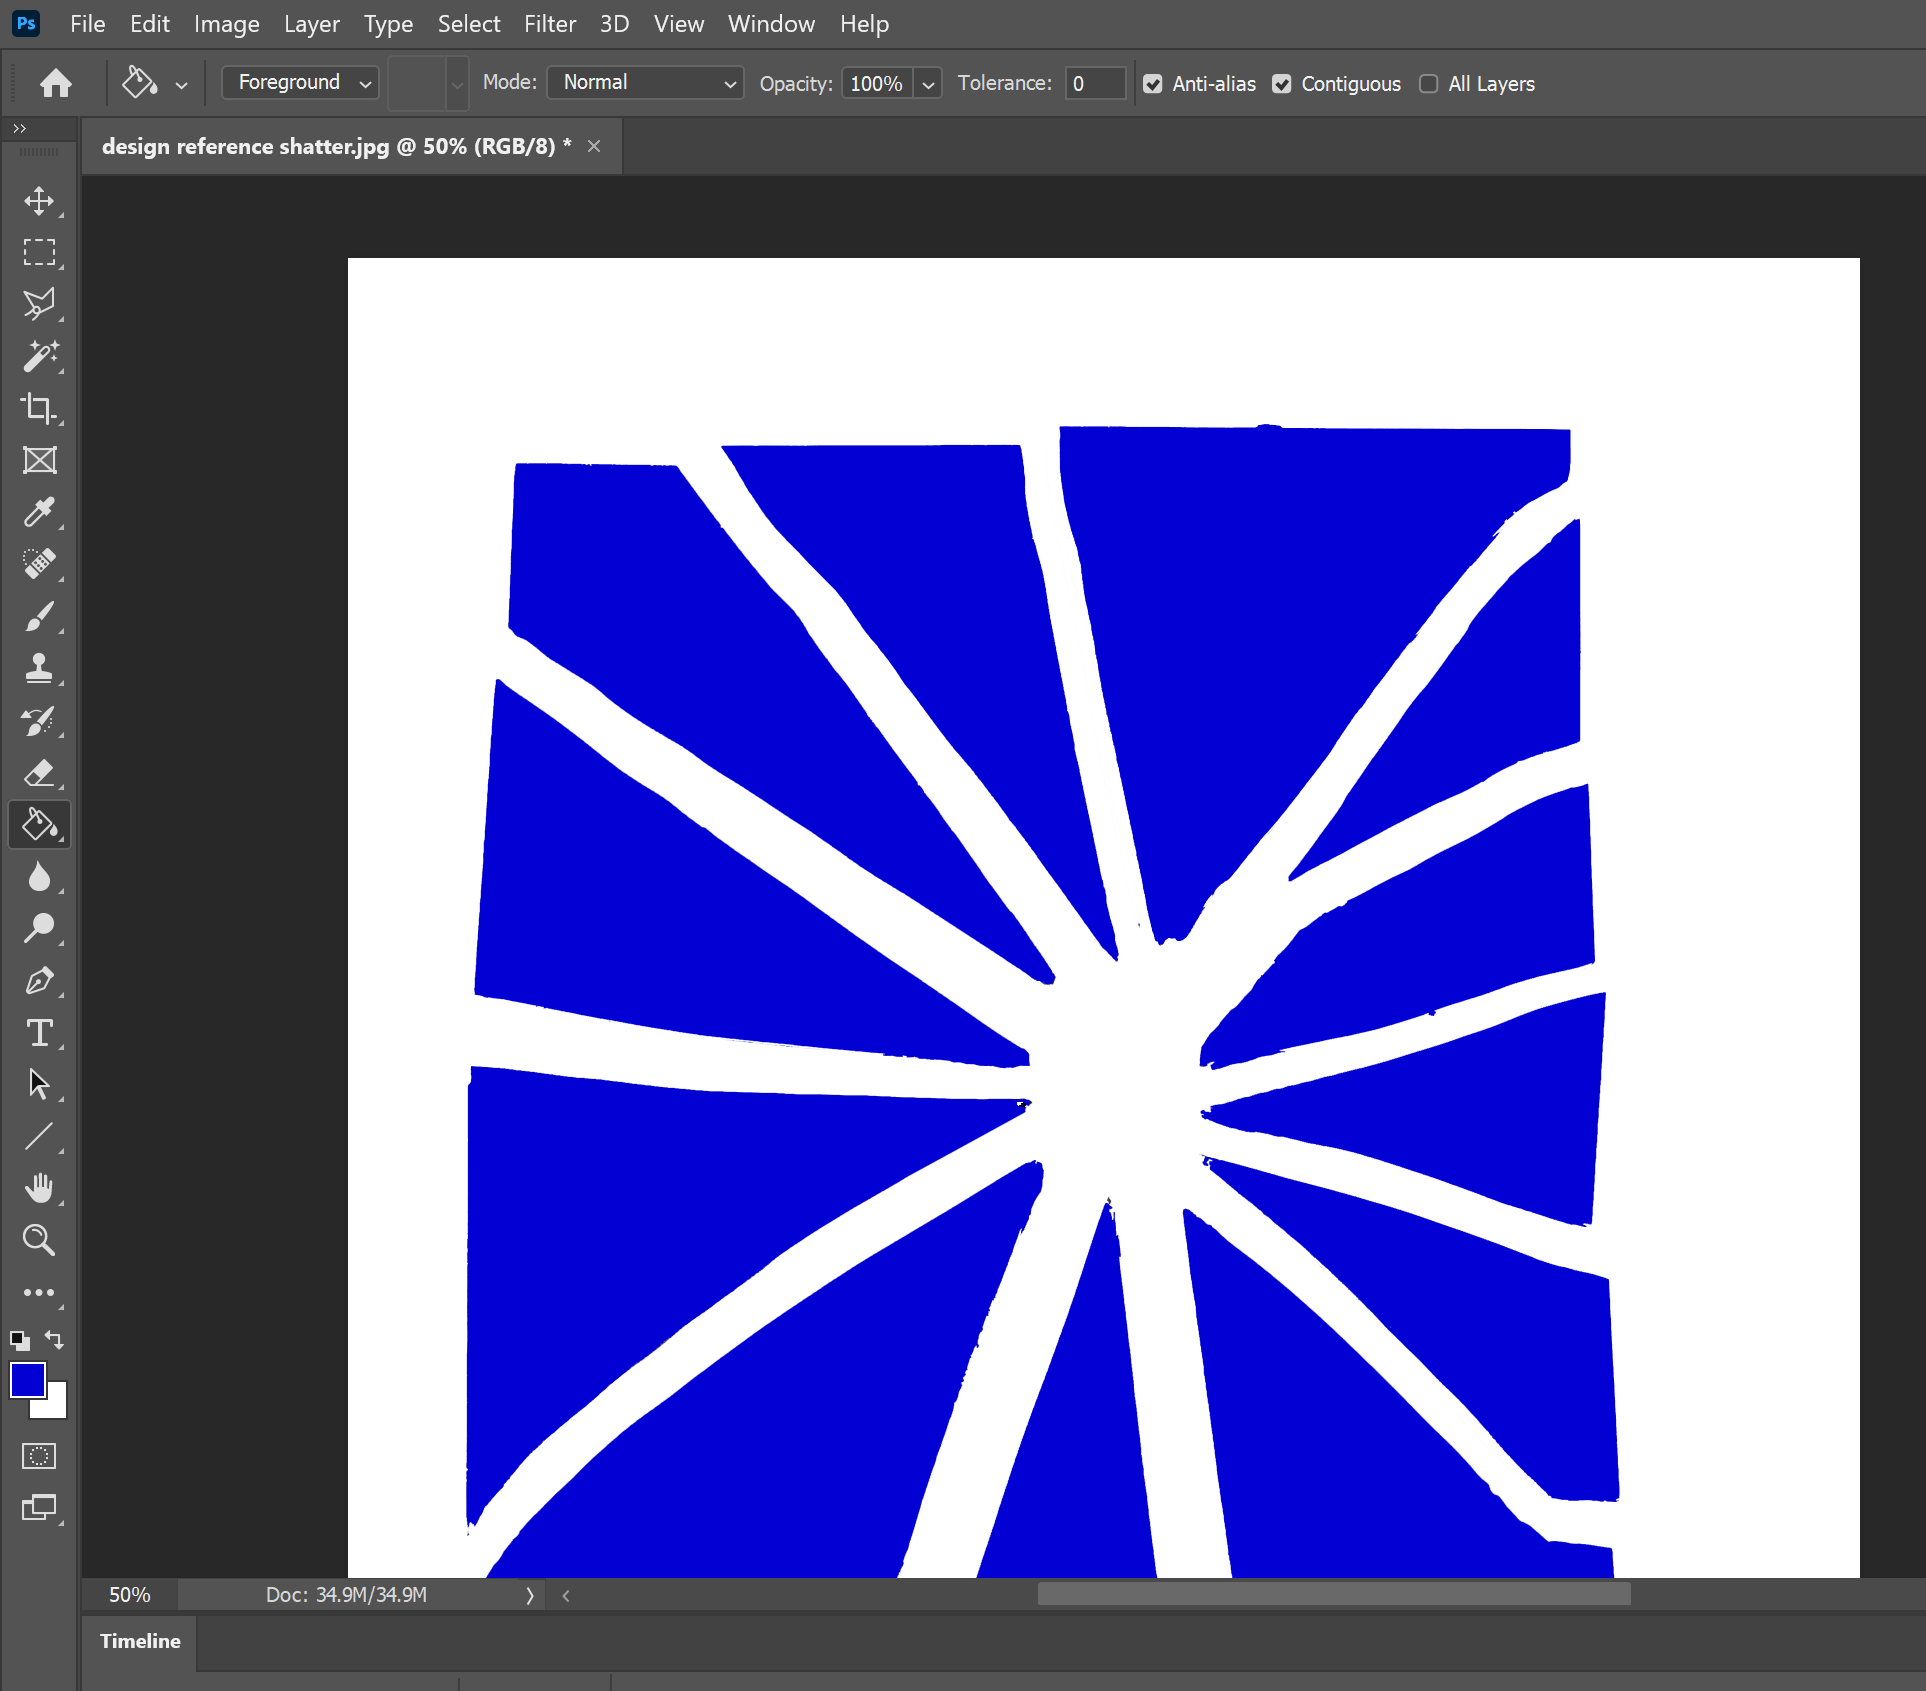Select the Clone Stamp tool
This screenshot has width=1926, height=1691.
click(40, 668)
